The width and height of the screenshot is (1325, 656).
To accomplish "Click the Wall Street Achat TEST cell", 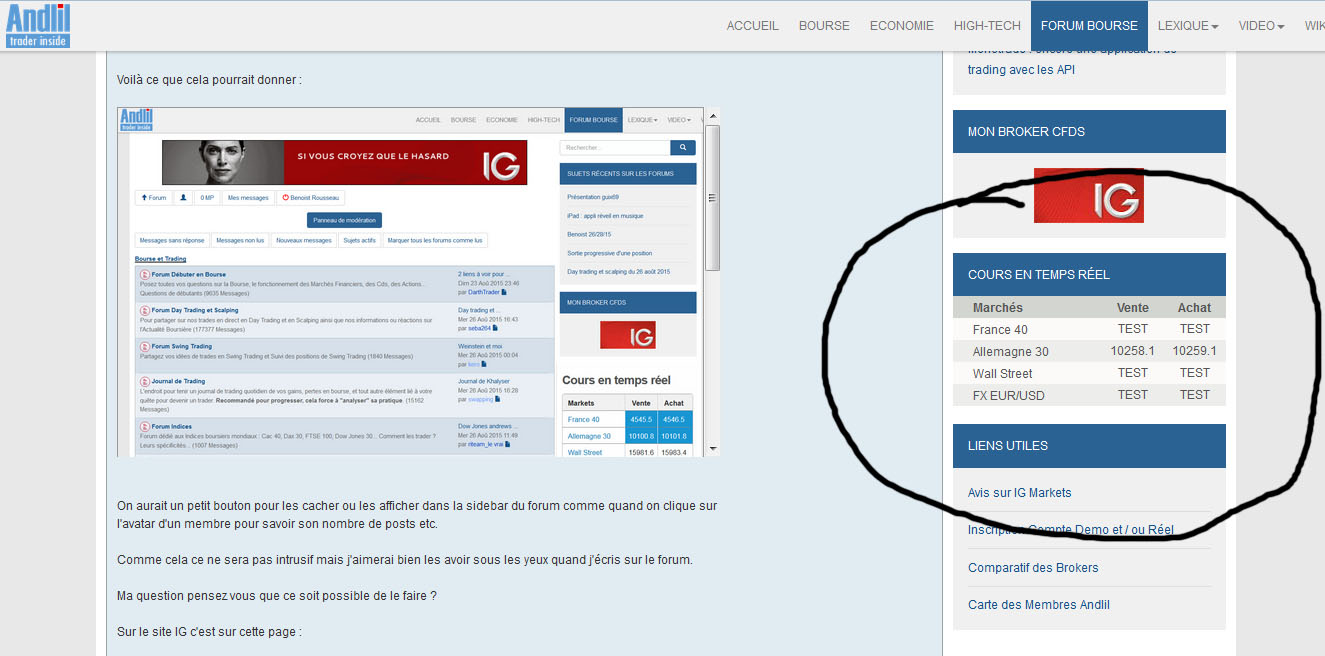I will click(x=1194, y=373).
